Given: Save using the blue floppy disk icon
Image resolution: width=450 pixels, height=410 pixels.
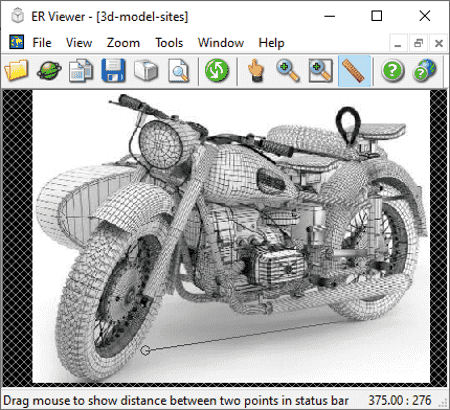Looking at the screenshot, I should pyautogui.click(x=113, y=70).
